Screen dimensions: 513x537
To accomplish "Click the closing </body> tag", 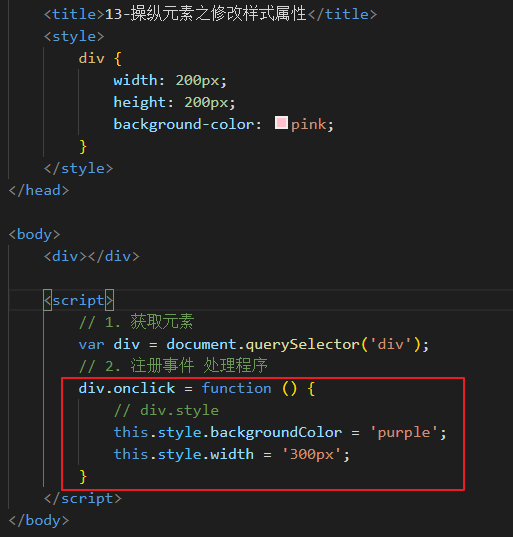I will point(39,521).
